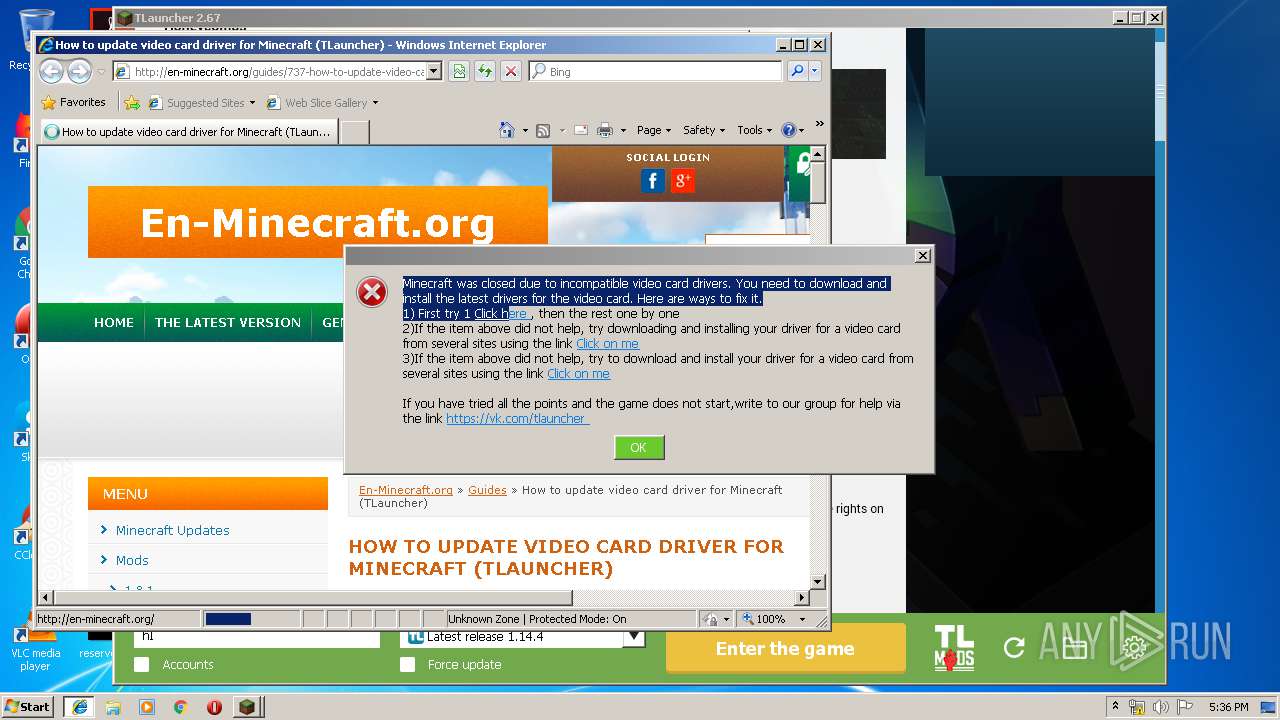Click the Opera icon in taskbar
The height and width of the screenshot is (720, 1280).
coord(214,707)
